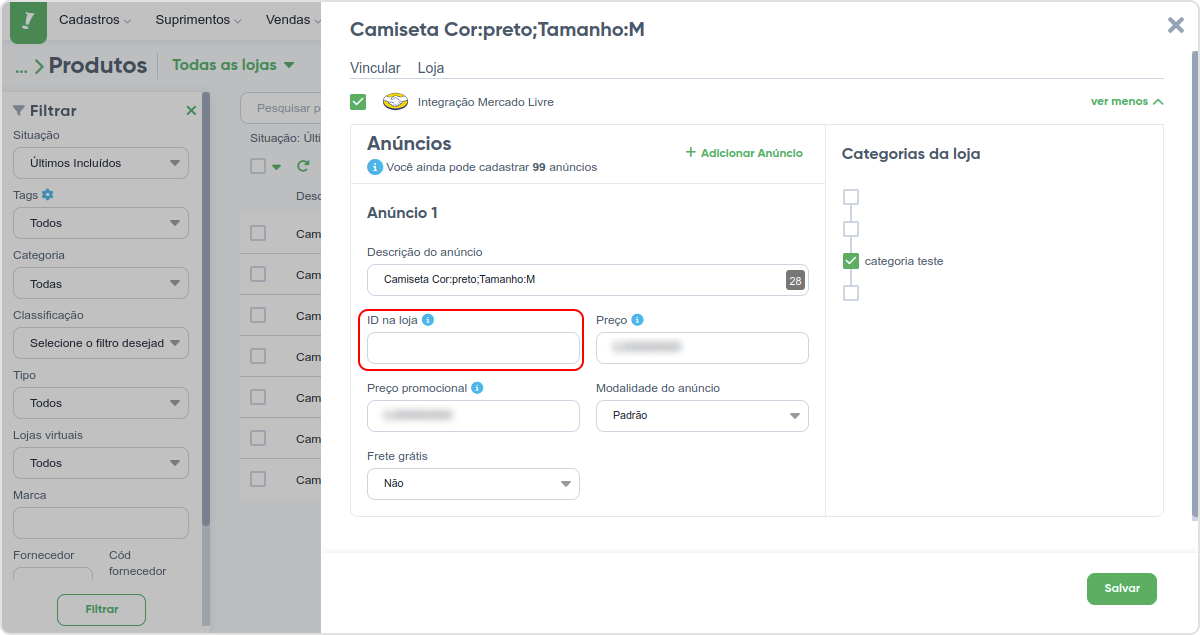The width and height of the screenshot is (1200, 635).
Task: Open the Categoria filter dropdown
Action: (x=101, y=283)
